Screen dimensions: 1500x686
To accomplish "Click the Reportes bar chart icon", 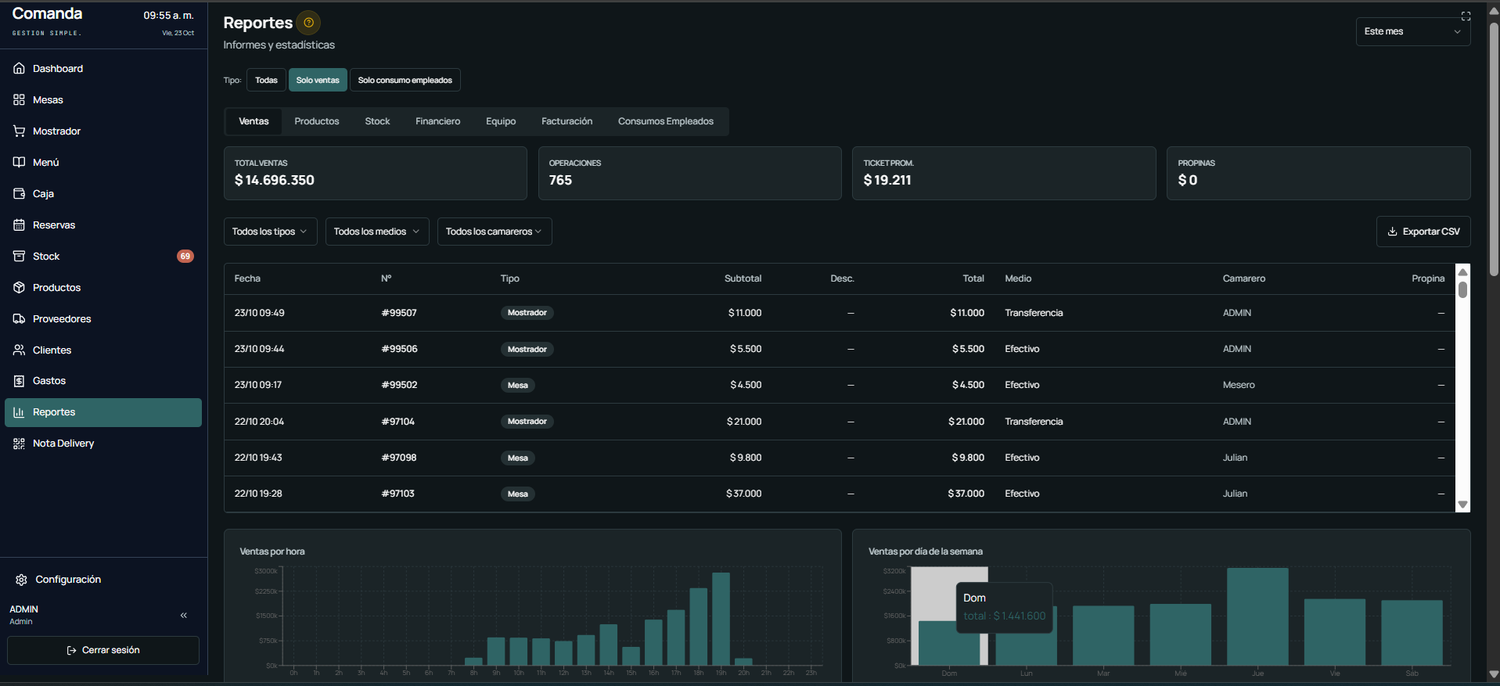I will pyautogui.click(x=19, y=412).
